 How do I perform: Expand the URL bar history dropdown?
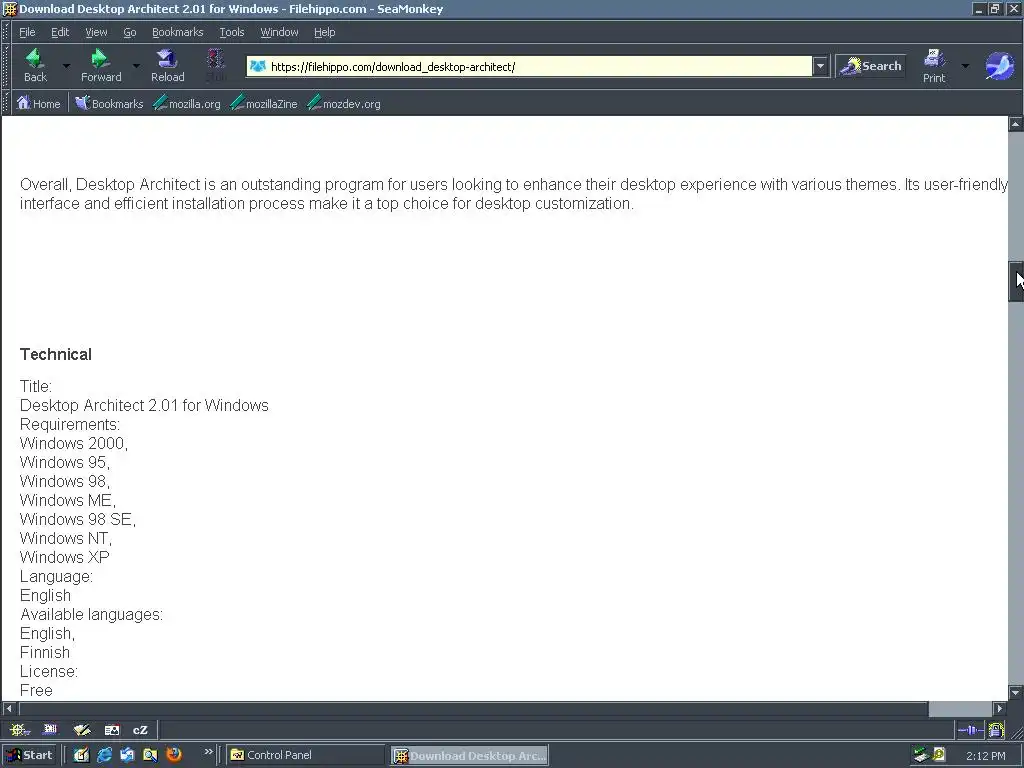(820, 66)
